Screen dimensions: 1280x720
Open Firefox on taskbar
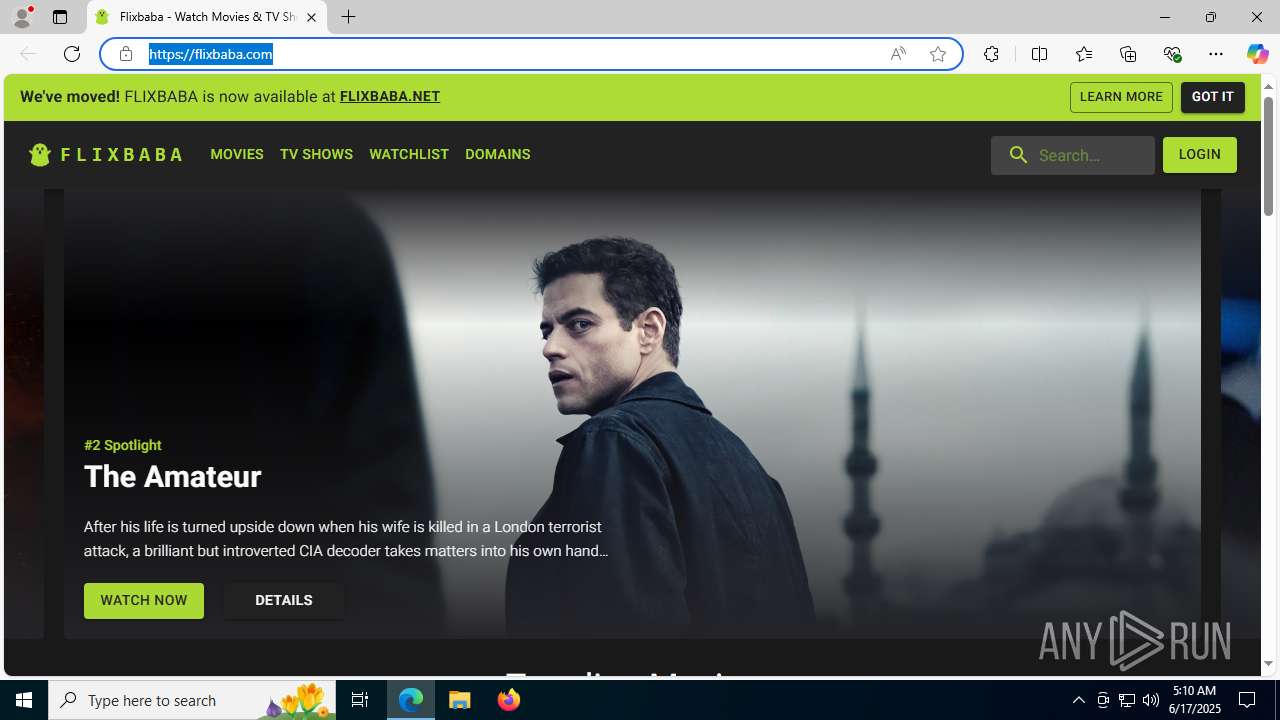[509, 700]
